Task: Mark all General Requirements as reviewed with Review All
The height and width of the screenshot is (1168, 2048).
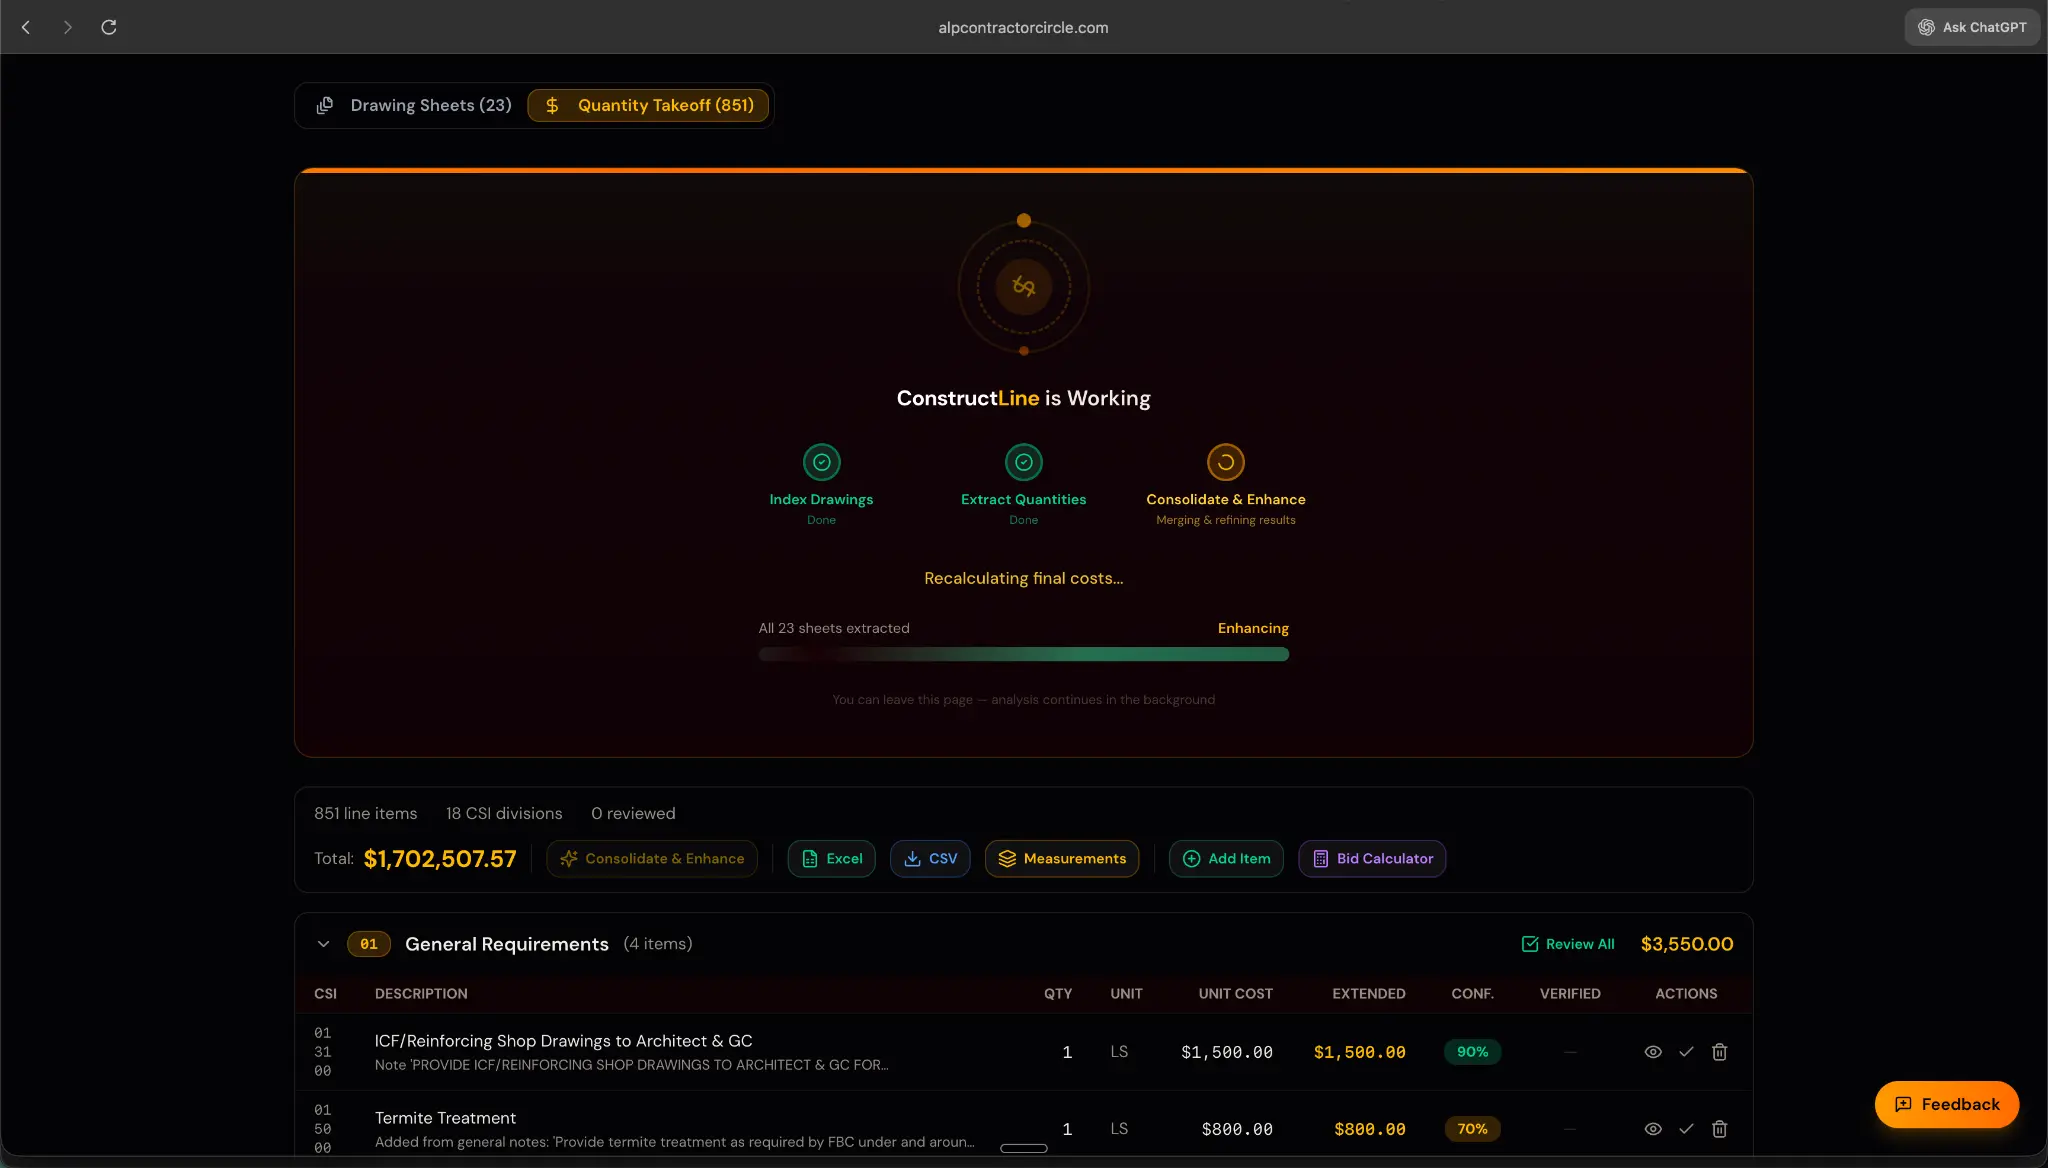Action: pos(1568,944)
